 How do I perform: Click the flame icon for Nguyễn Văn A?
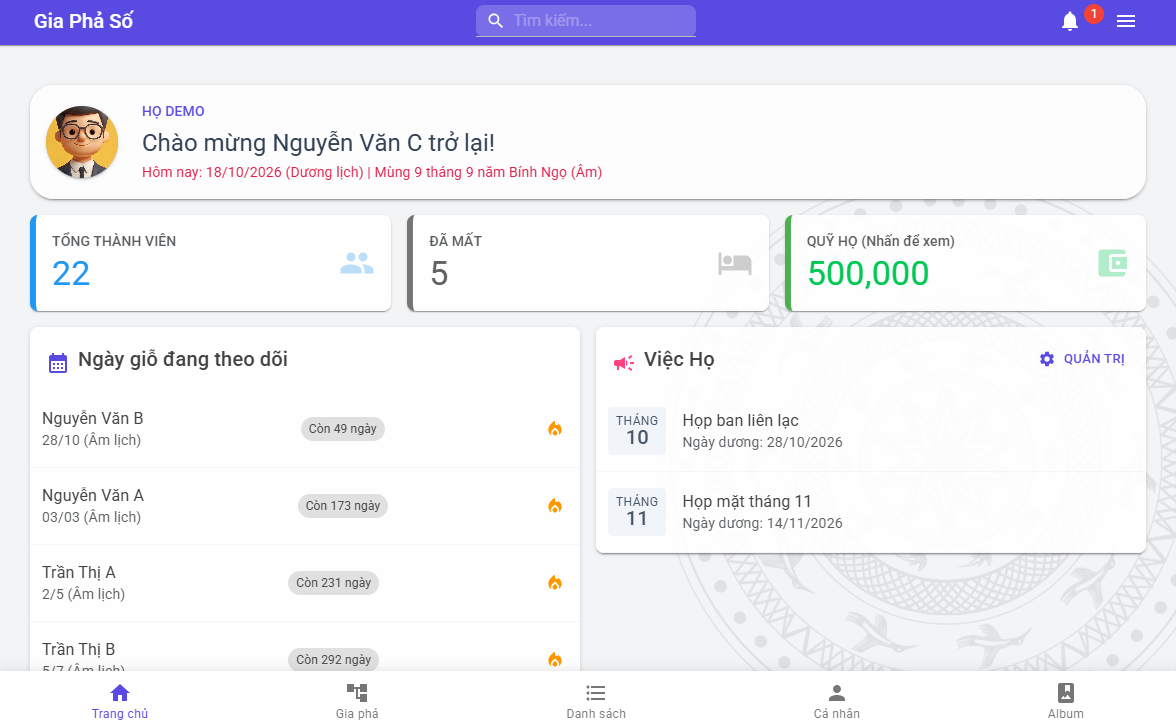pos(555,506)
